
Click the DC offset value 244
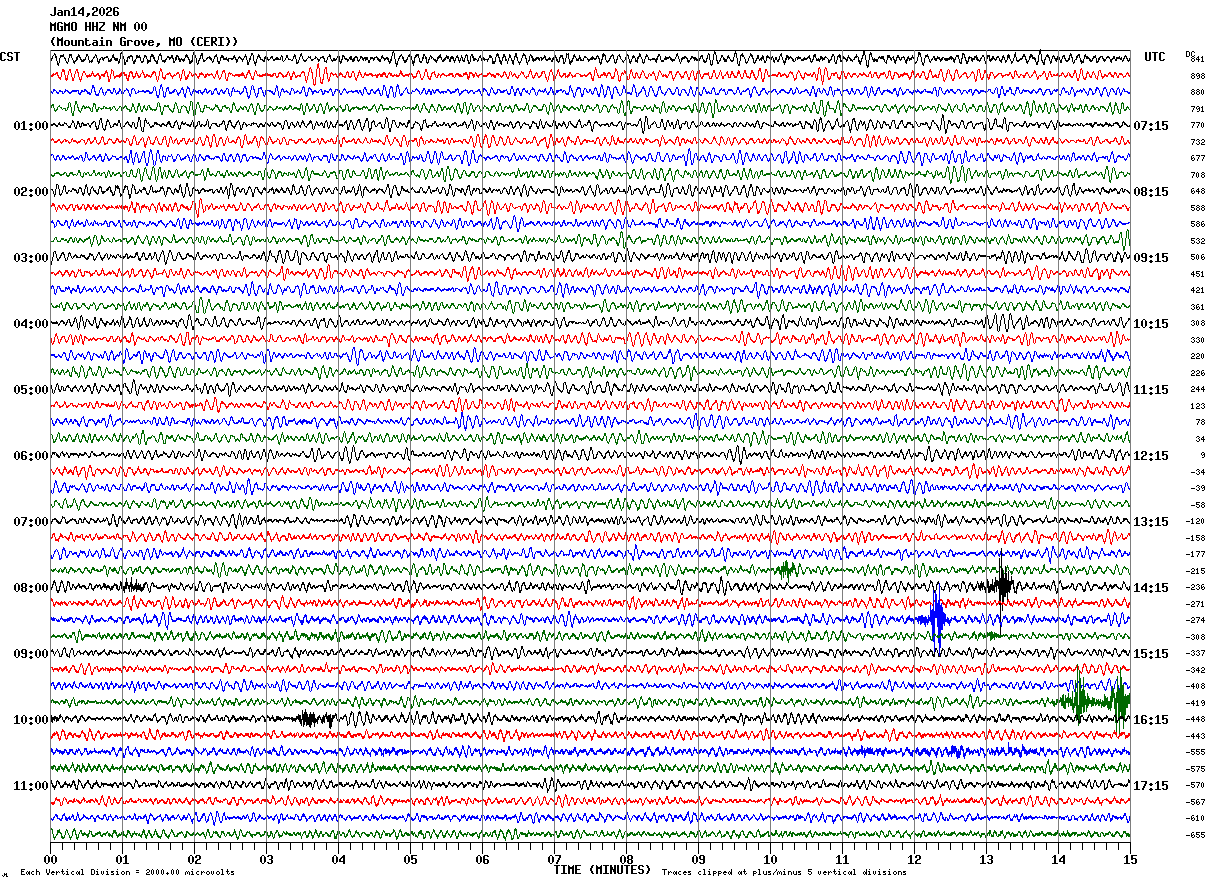[x=1197, y=390]
